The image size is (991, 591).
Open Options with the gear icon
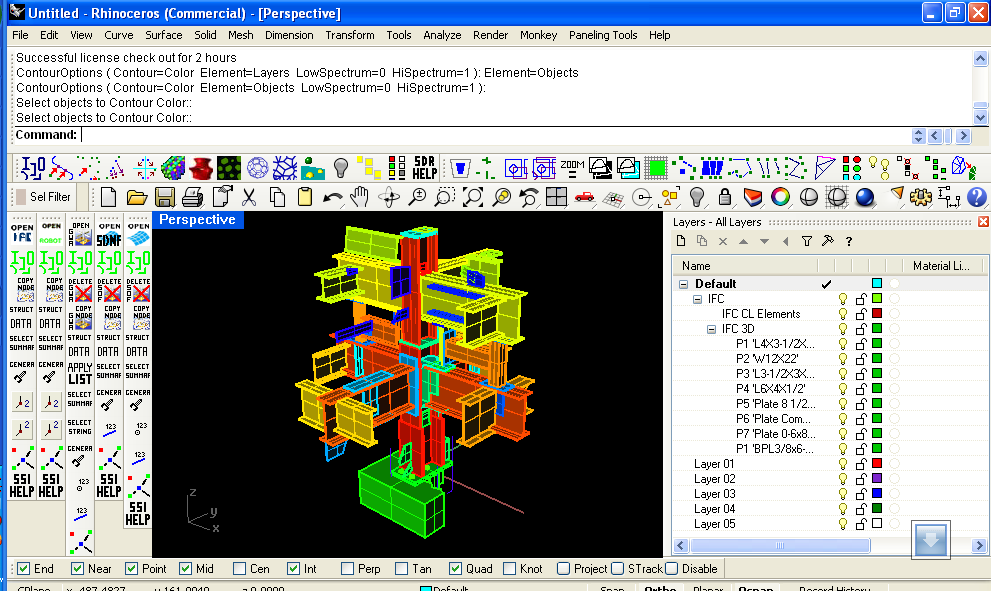pos(921,197)
